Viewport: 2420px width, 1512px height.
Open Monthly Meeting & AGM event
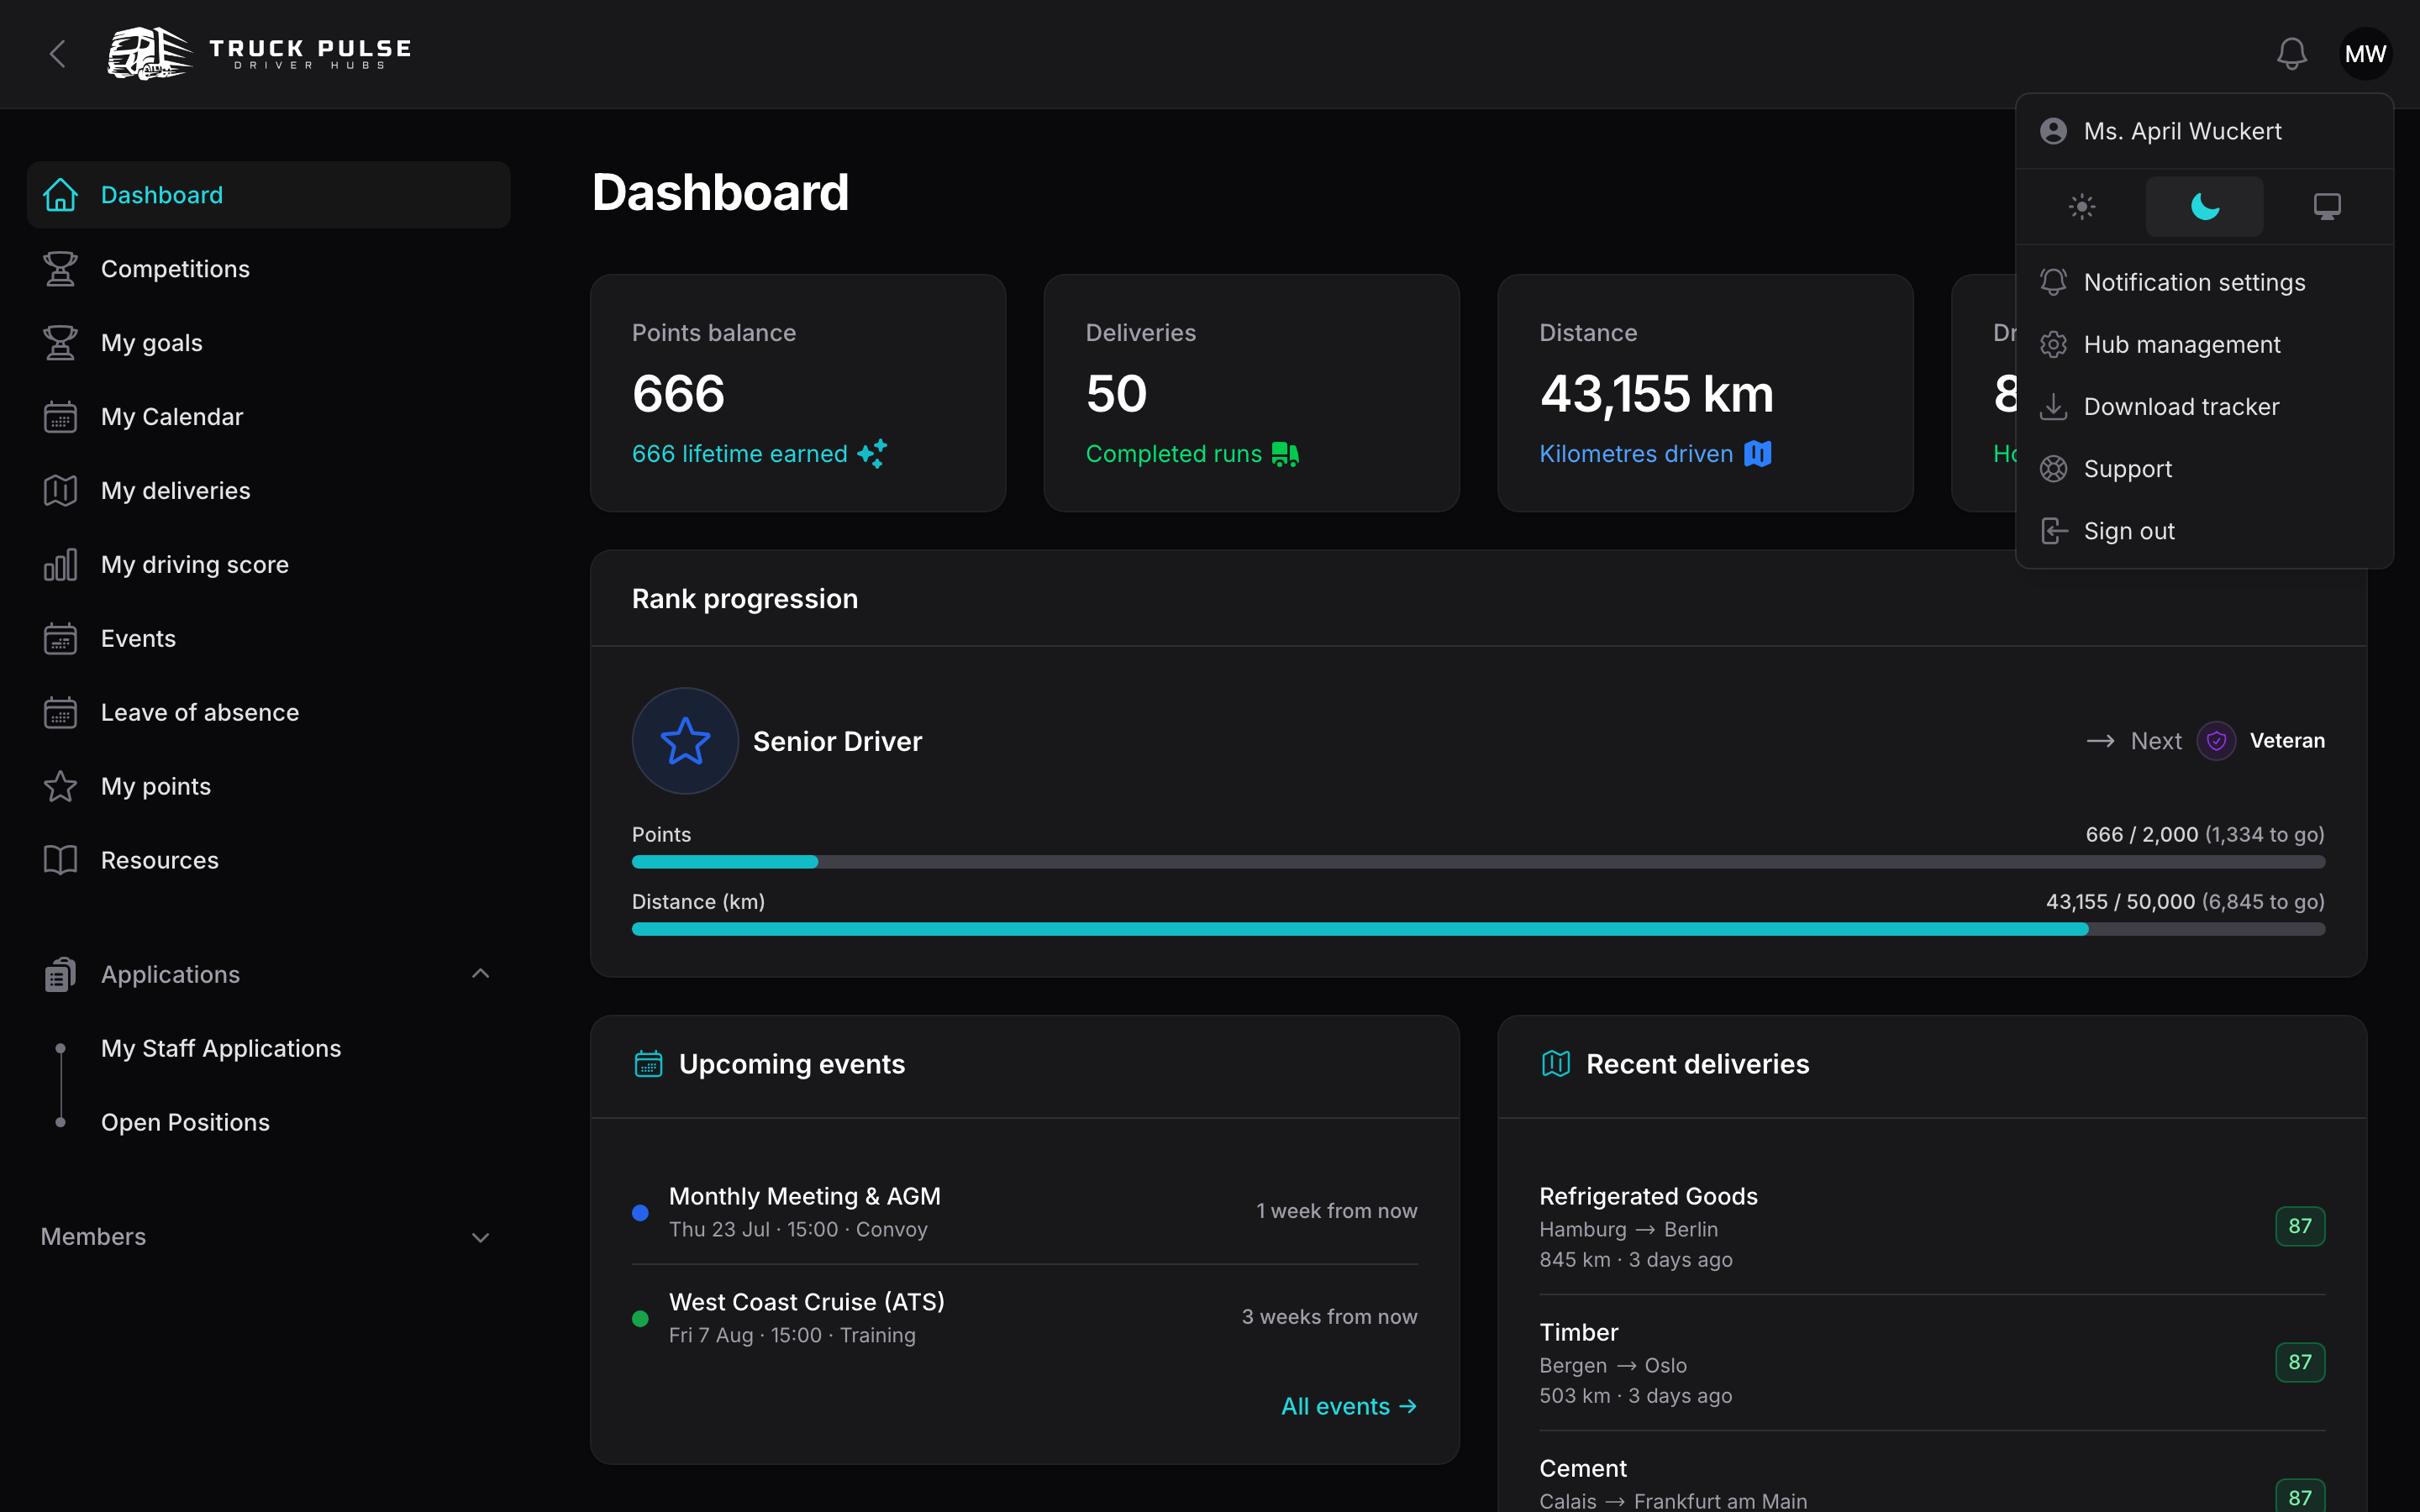pos(1025,1212)
